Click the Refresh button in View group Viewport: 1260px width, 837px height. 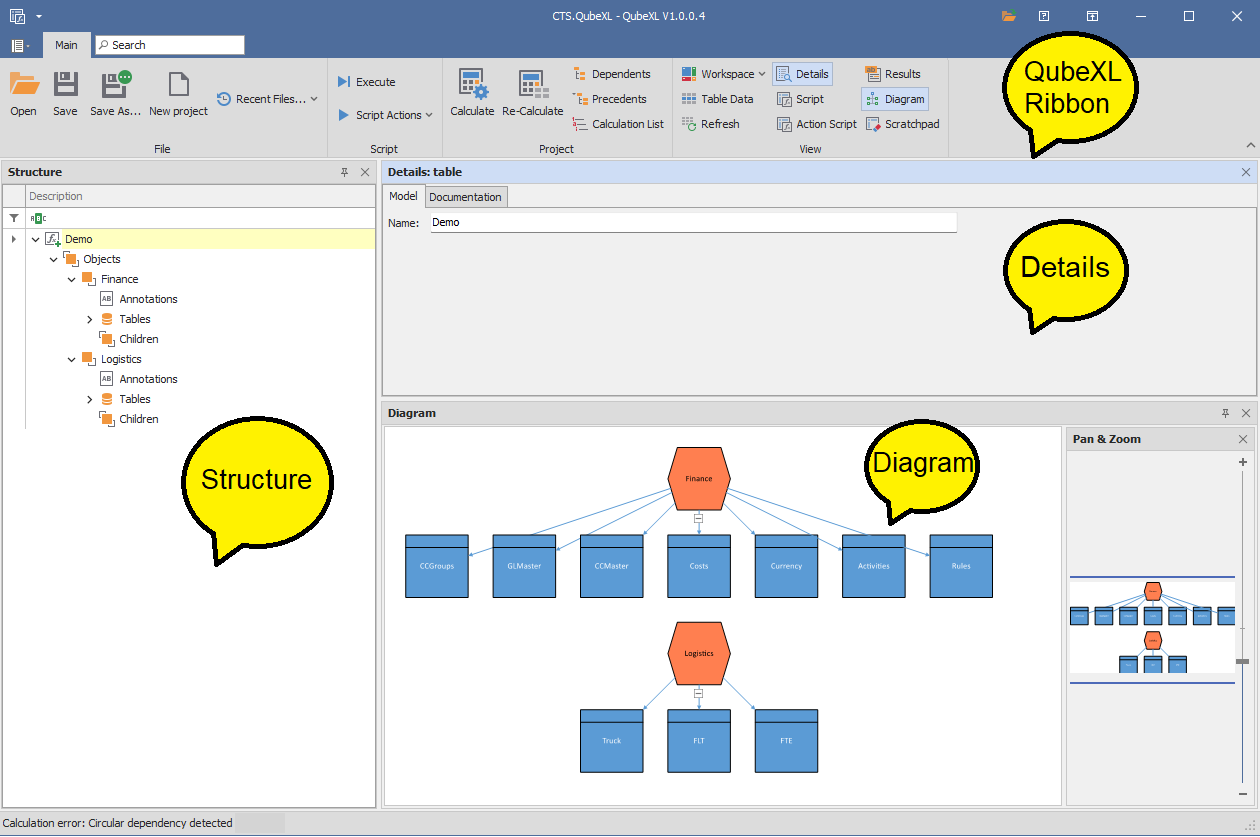pyautogui.click(x=711, y=124)
